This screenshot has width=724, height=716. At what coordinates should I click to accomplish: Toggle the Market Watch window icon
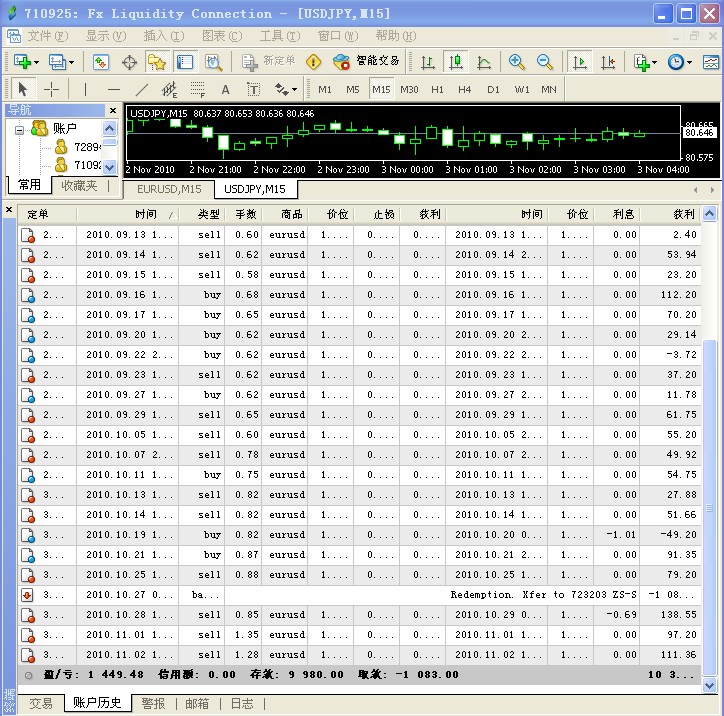101,61
